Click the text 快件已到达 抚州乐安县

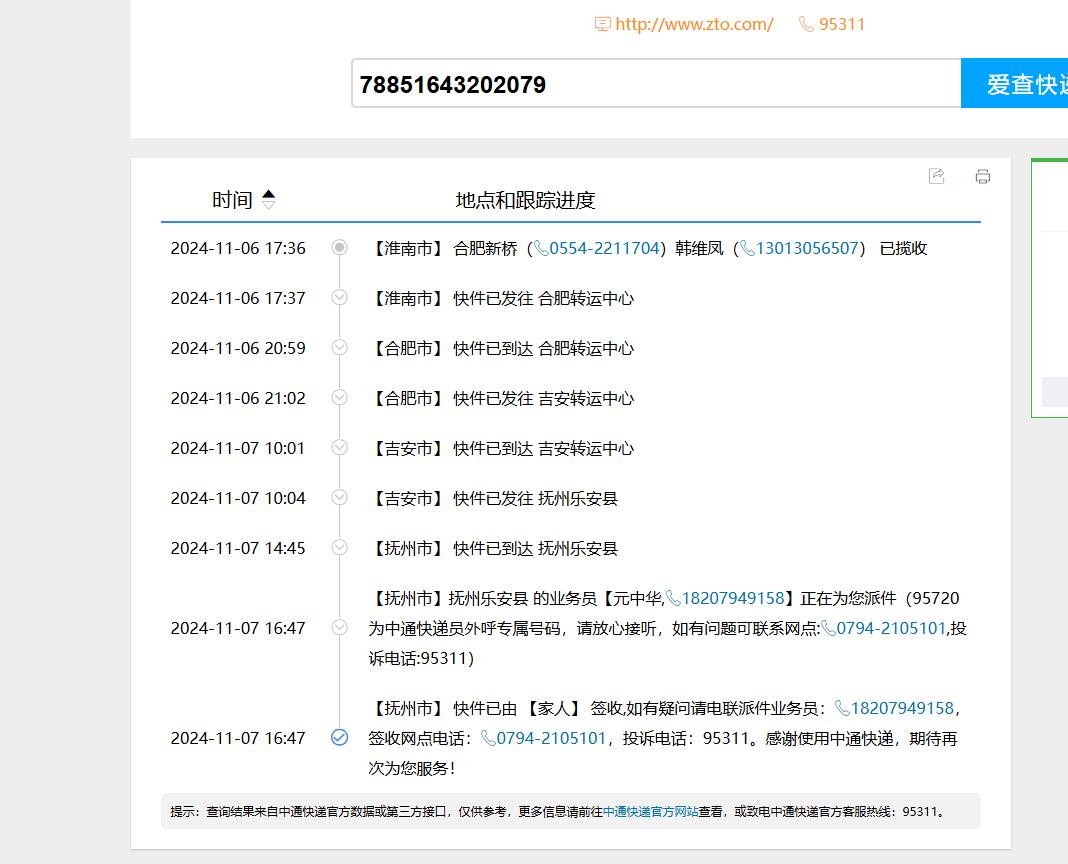pos(535,549)
